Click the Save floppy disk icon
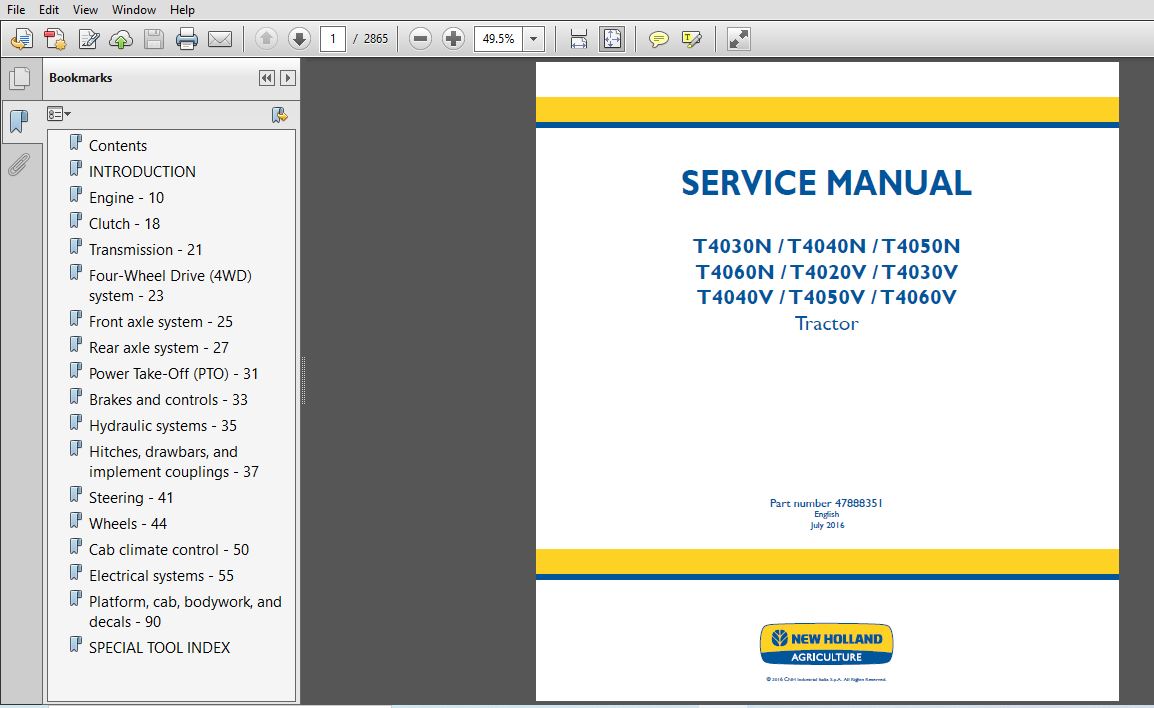 [154, 39]
